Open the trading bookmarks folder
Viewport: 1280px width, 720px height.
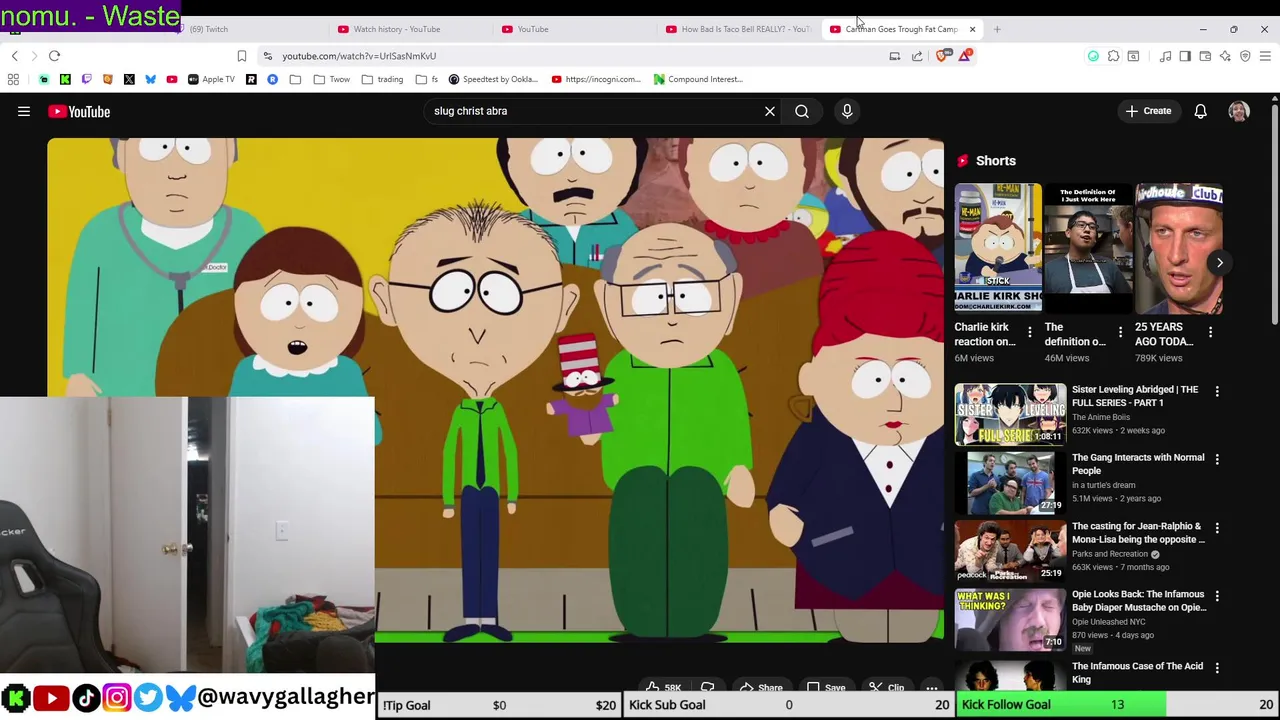pyautogui.click(x=383, y=79)
